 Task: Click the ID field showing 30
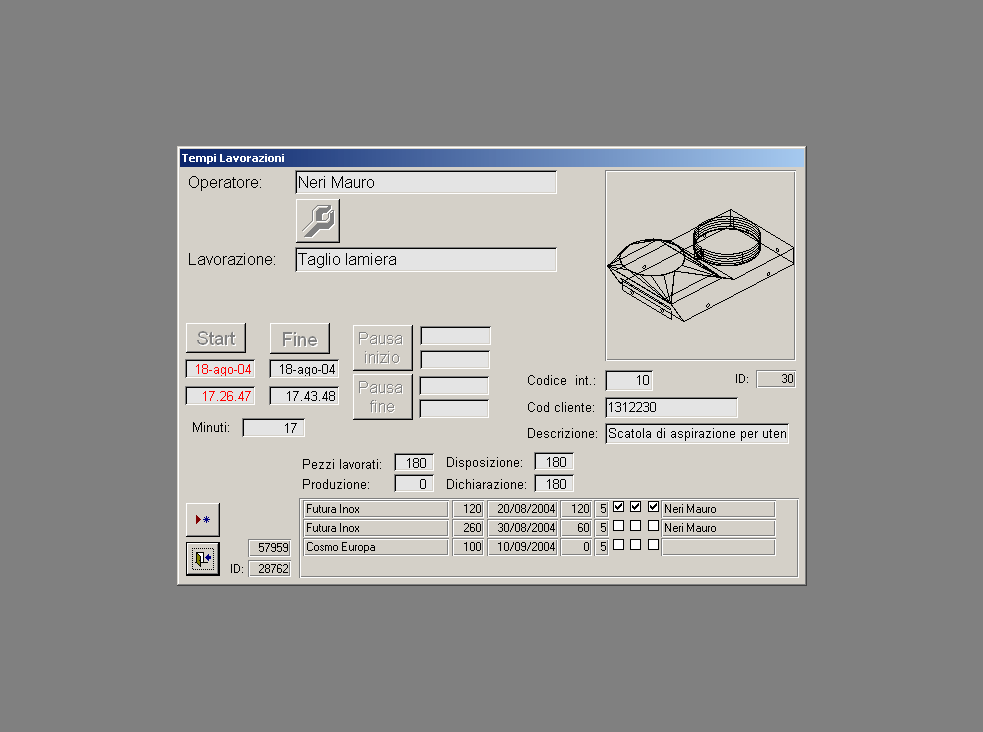(776, 379)
